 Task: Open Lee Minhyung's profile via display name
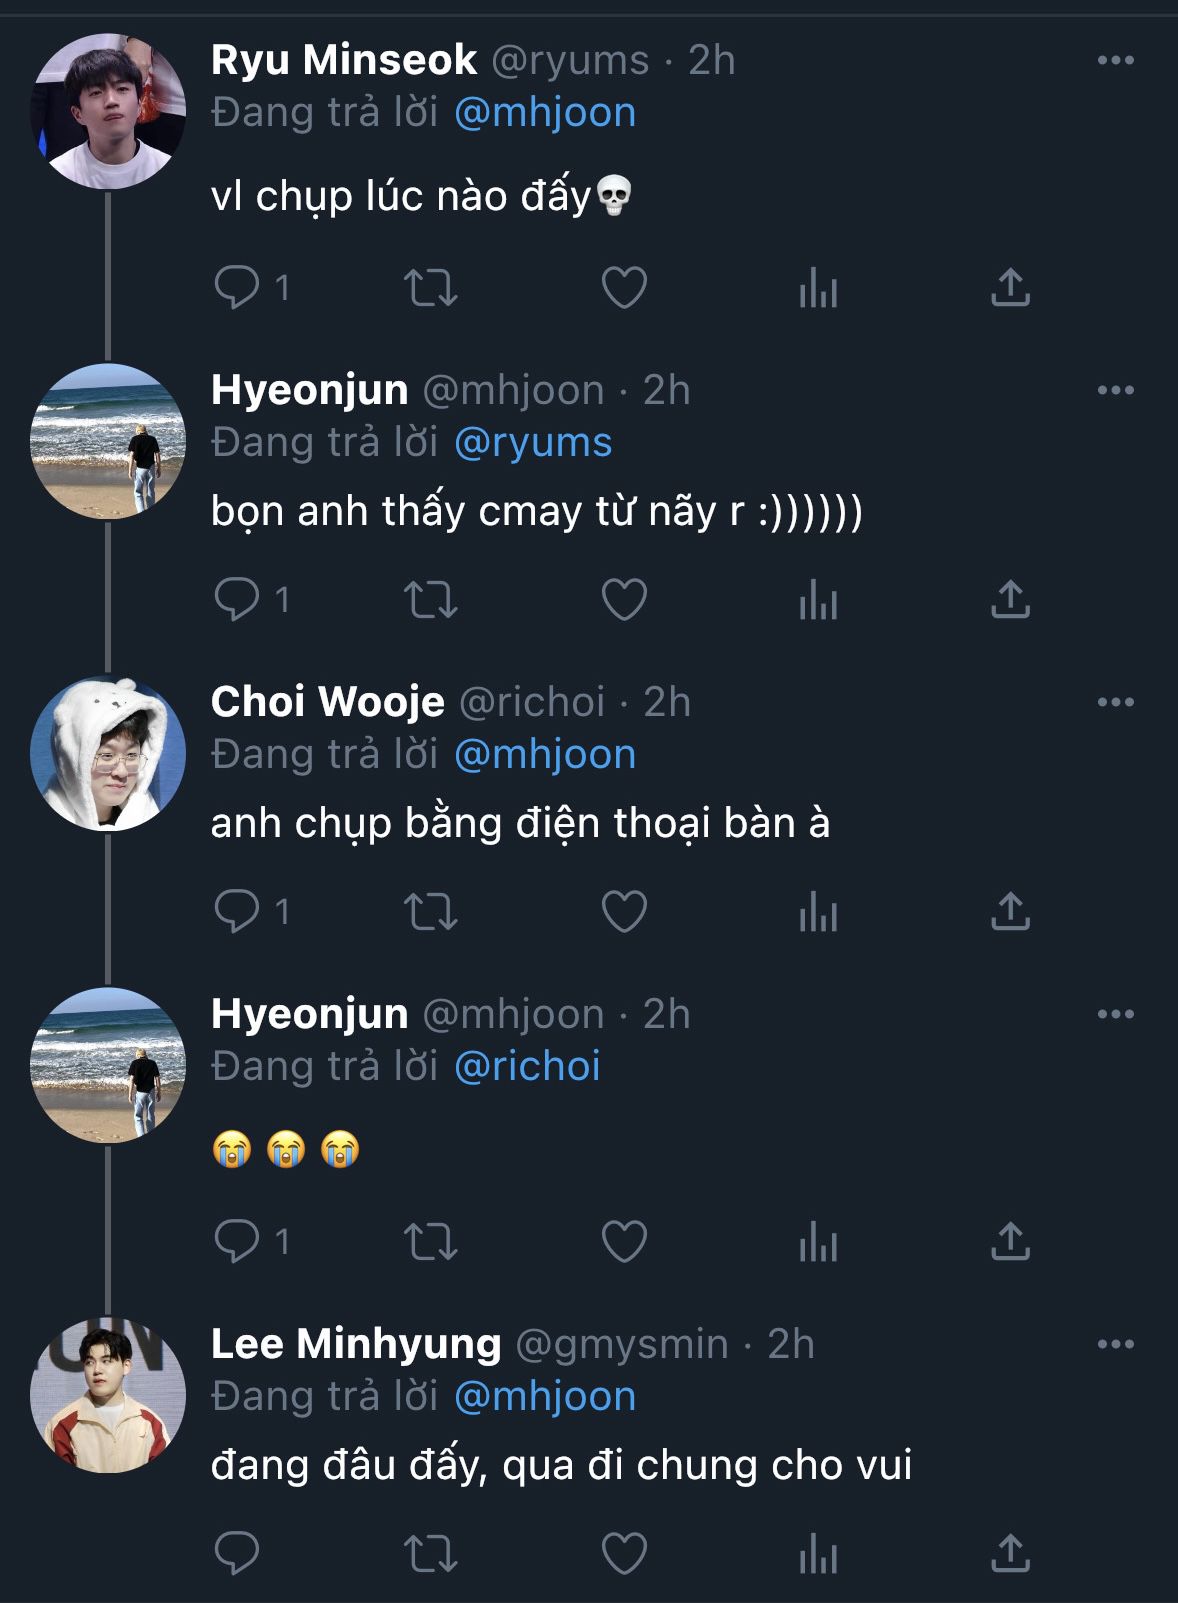[356, 1344]
